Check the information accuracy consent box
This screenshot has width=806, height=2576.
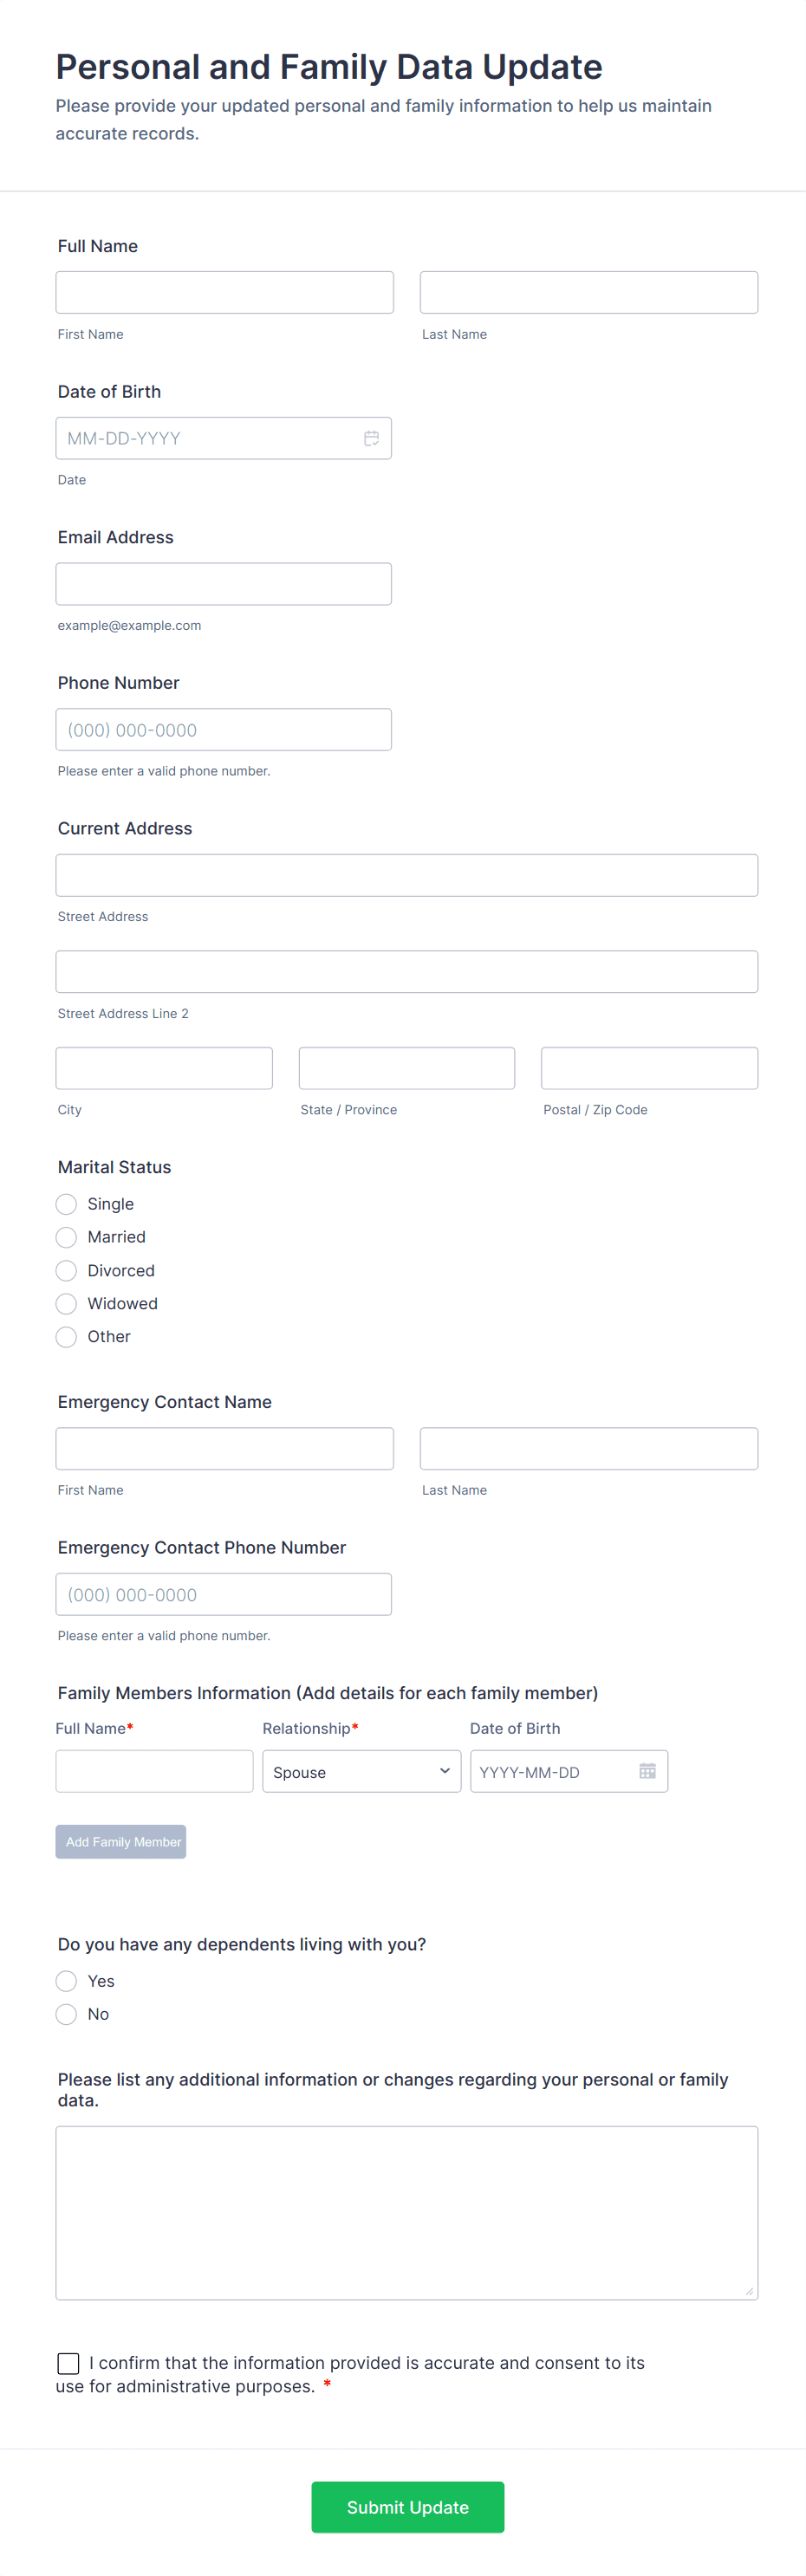(67, 2363)
